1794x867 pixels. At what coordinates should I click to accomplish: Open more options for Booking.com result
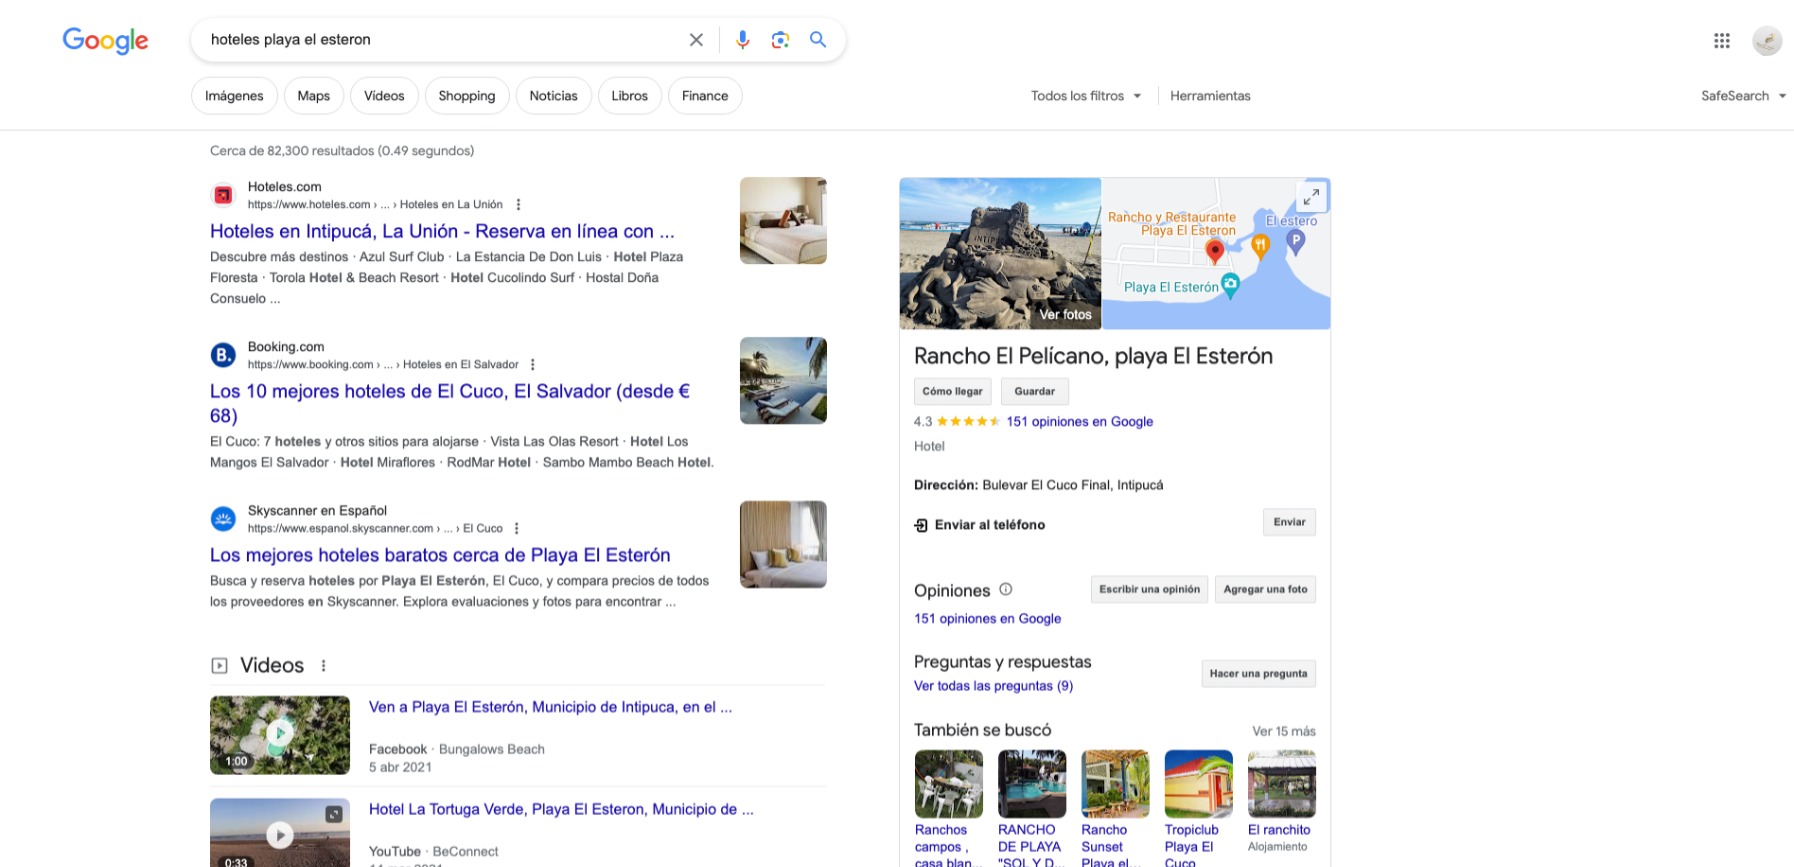(533, 365)
